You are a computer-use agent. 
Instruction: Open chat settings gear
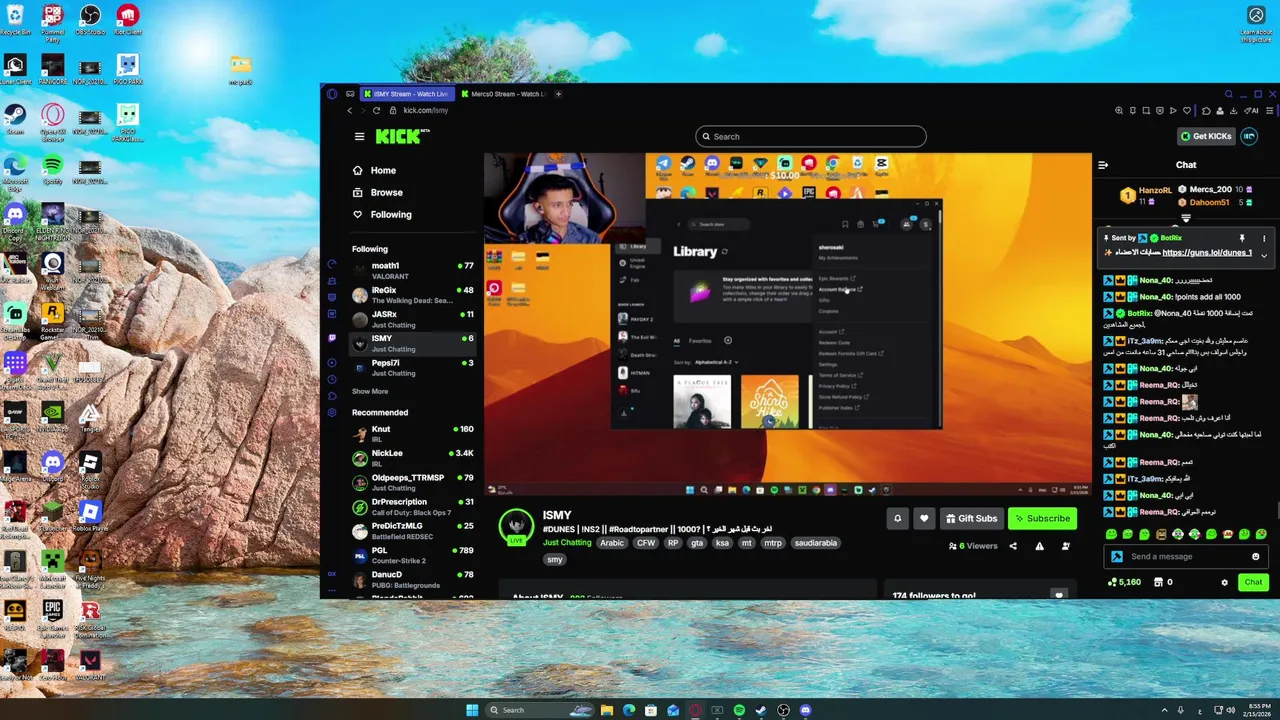(1224, 582)
